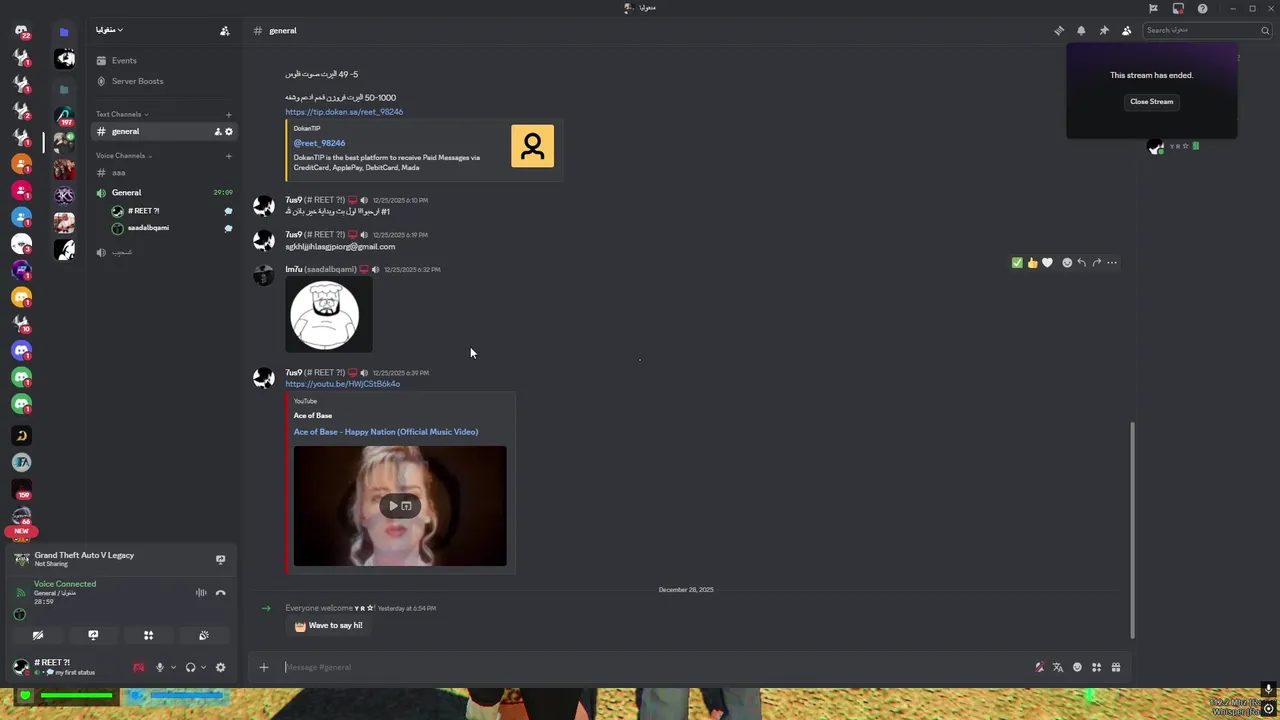Open translate icon in message bar

(1058, 667)
